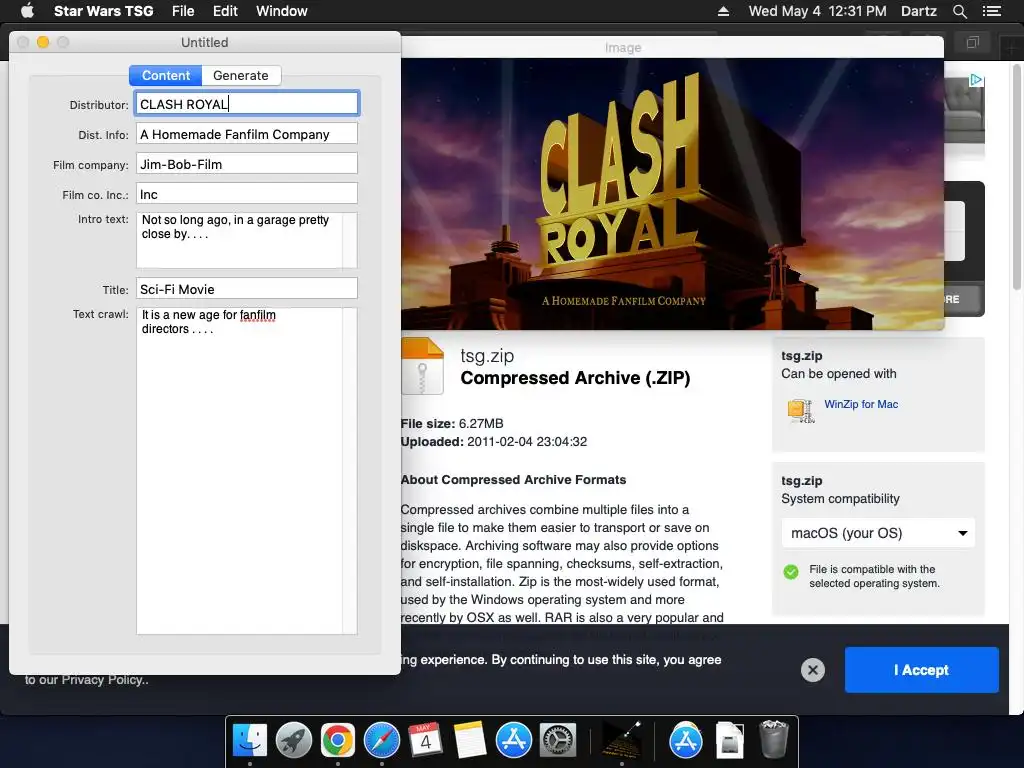Click the WinZip for Mac icon
The height and width of the screenshot is (768, 1024).
coord(801,411)
